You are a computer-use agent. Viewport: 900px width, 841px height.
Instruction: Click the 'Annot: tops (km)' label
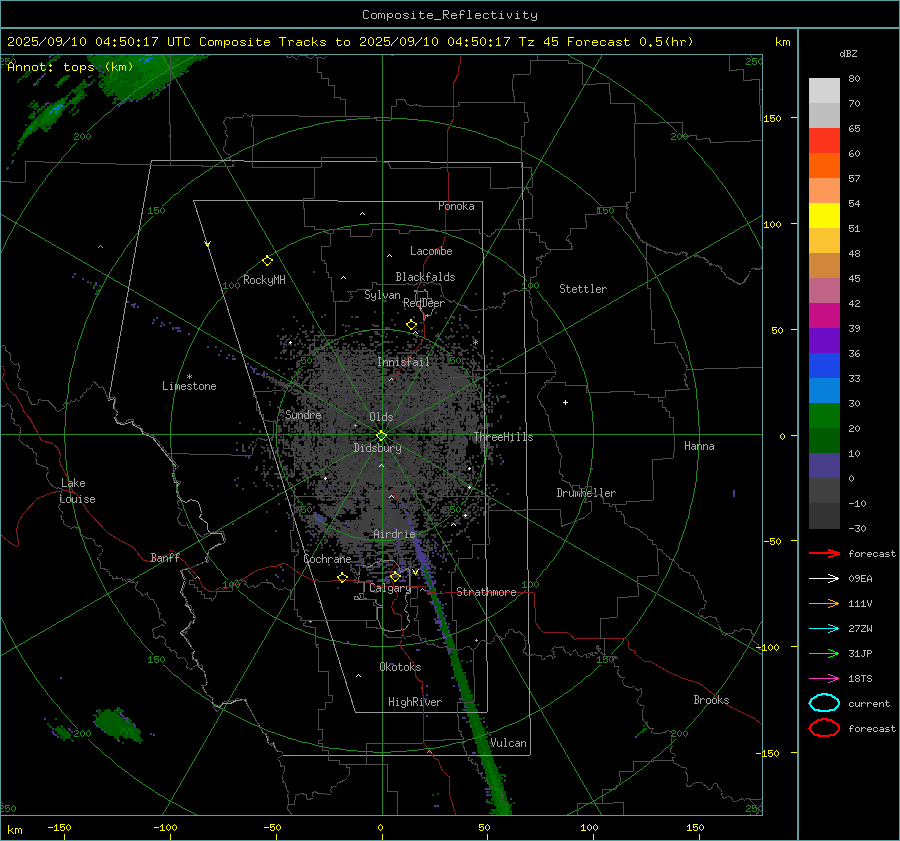click(x=70, y=67)
